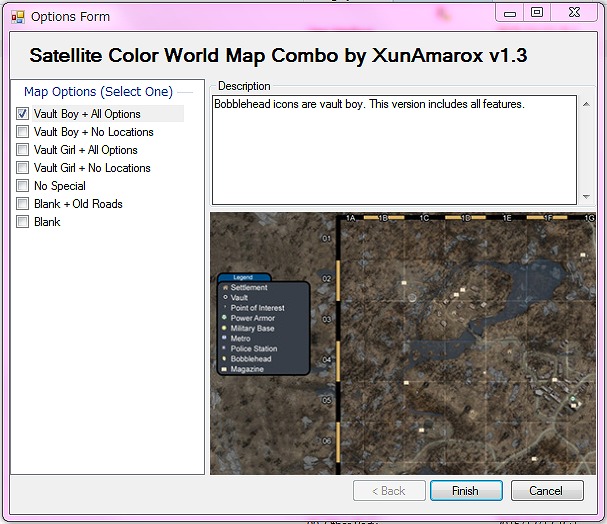Cancel the options form

click(x=547, y=491)
